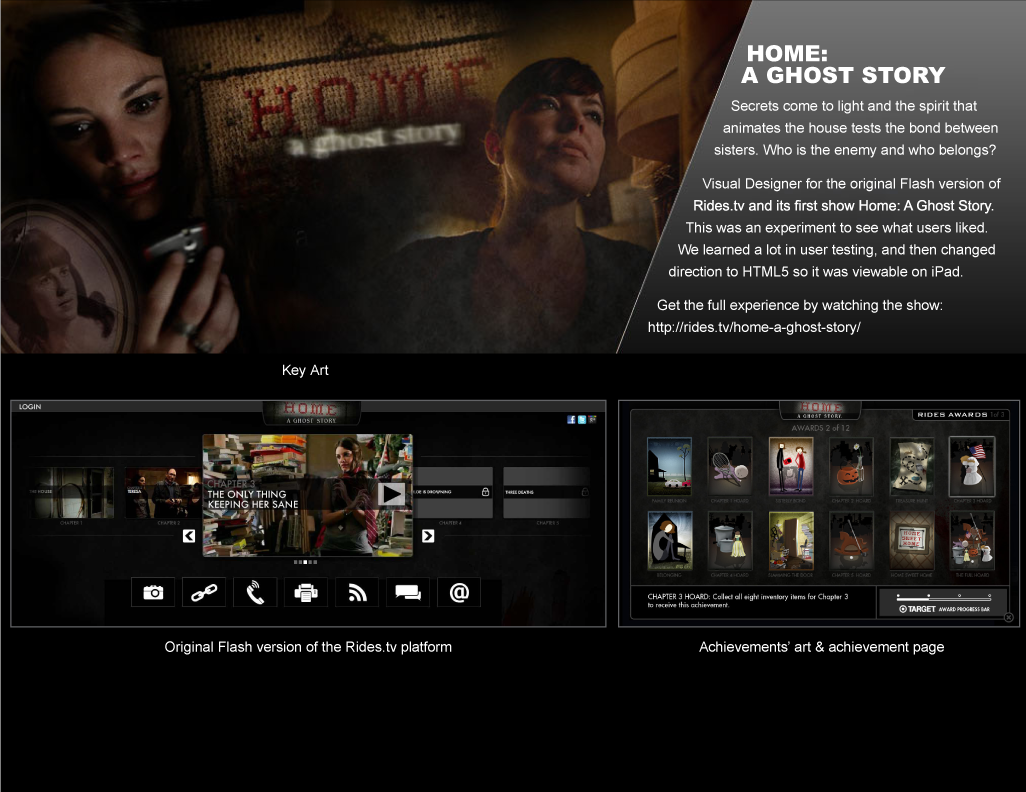Image resolution: width=1026 pixels, height=792 pixels.
Task: Select the Home Sweet Home award card
Action: (911, 540)
